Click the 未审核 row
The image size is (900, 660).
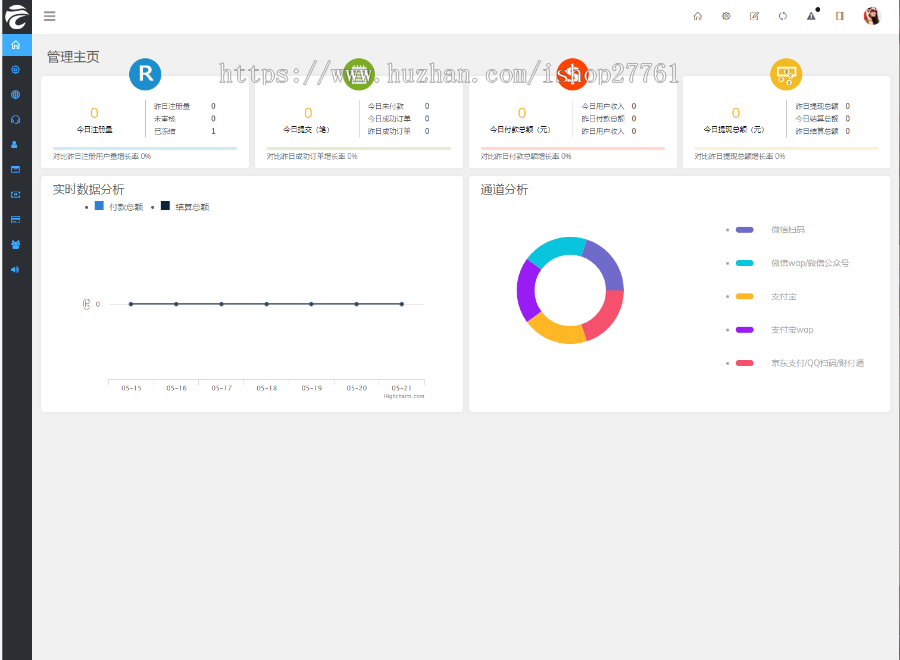click(185, 119)
